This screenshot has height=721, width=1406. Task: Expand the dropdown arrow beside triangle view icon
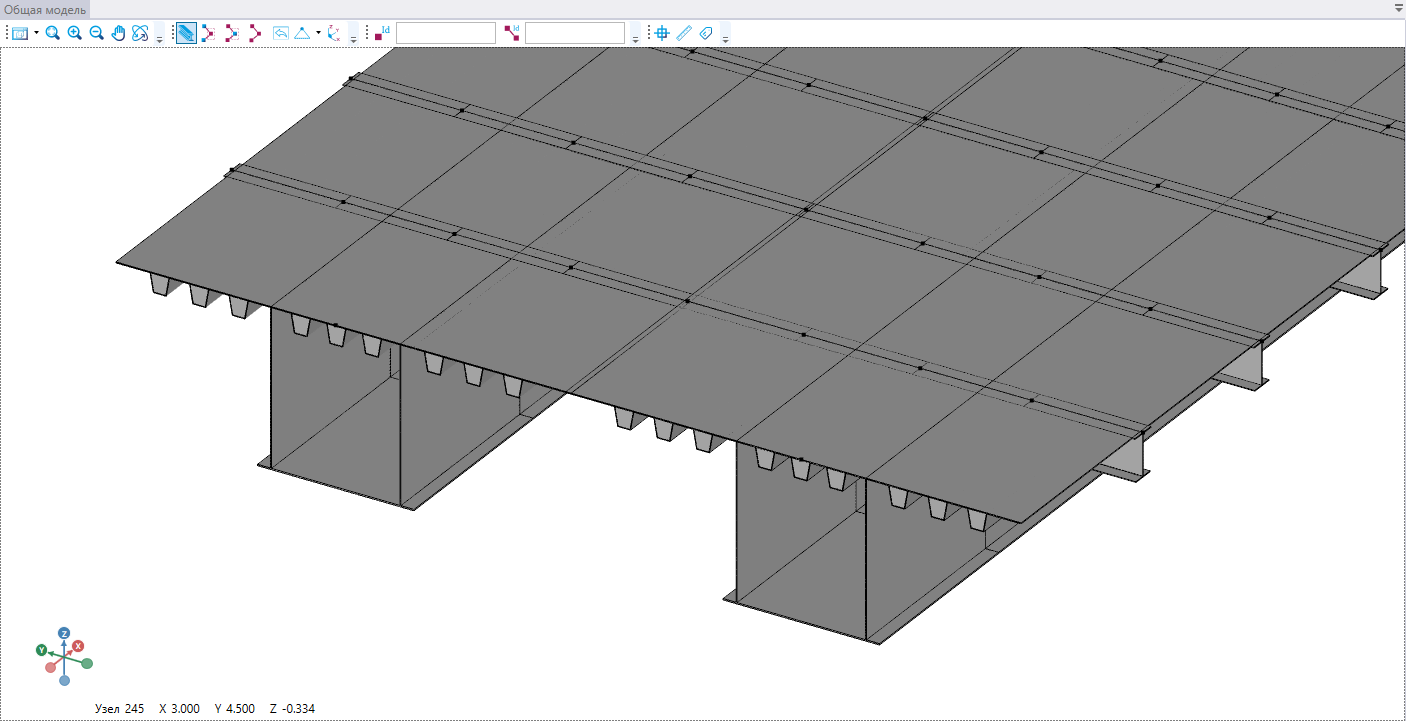tap(318, 33)
